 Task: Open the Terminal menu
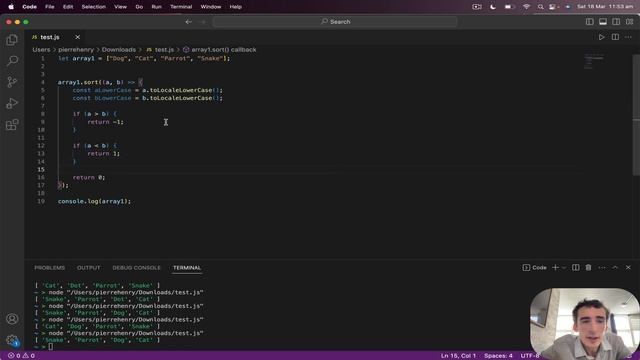[181, 7]
